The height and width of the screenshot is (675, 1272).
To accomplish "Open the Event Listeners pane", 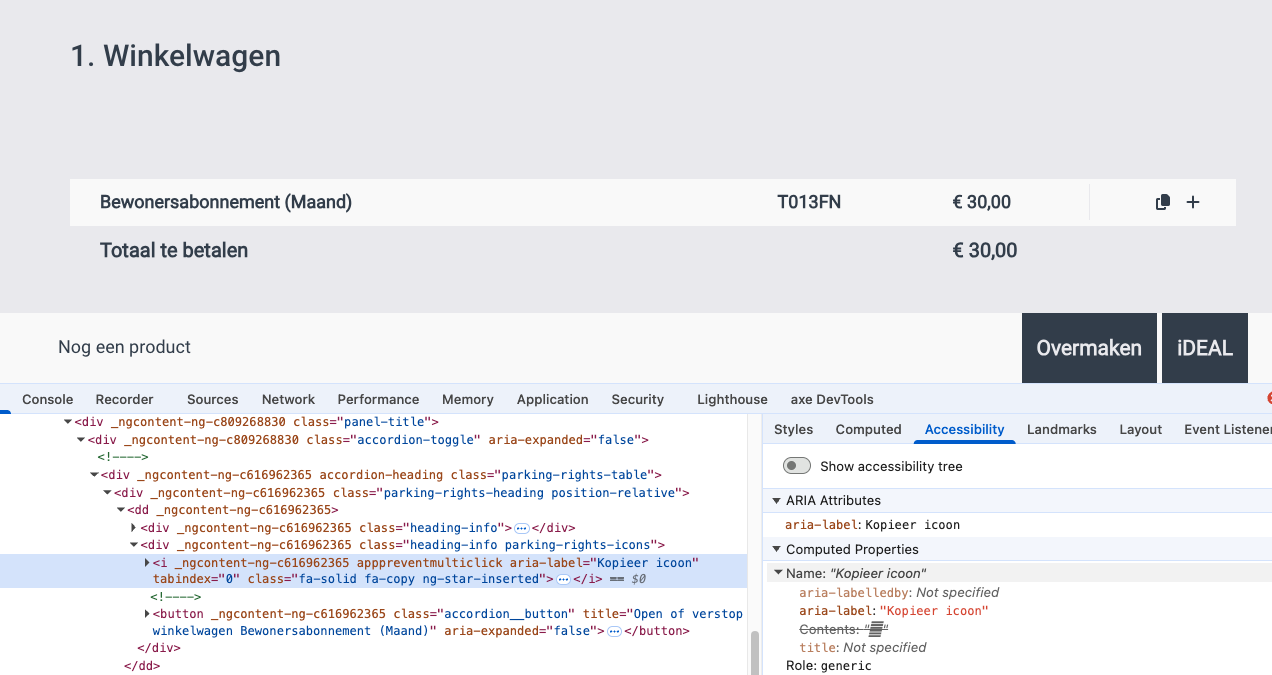I will click(1228, 429).
